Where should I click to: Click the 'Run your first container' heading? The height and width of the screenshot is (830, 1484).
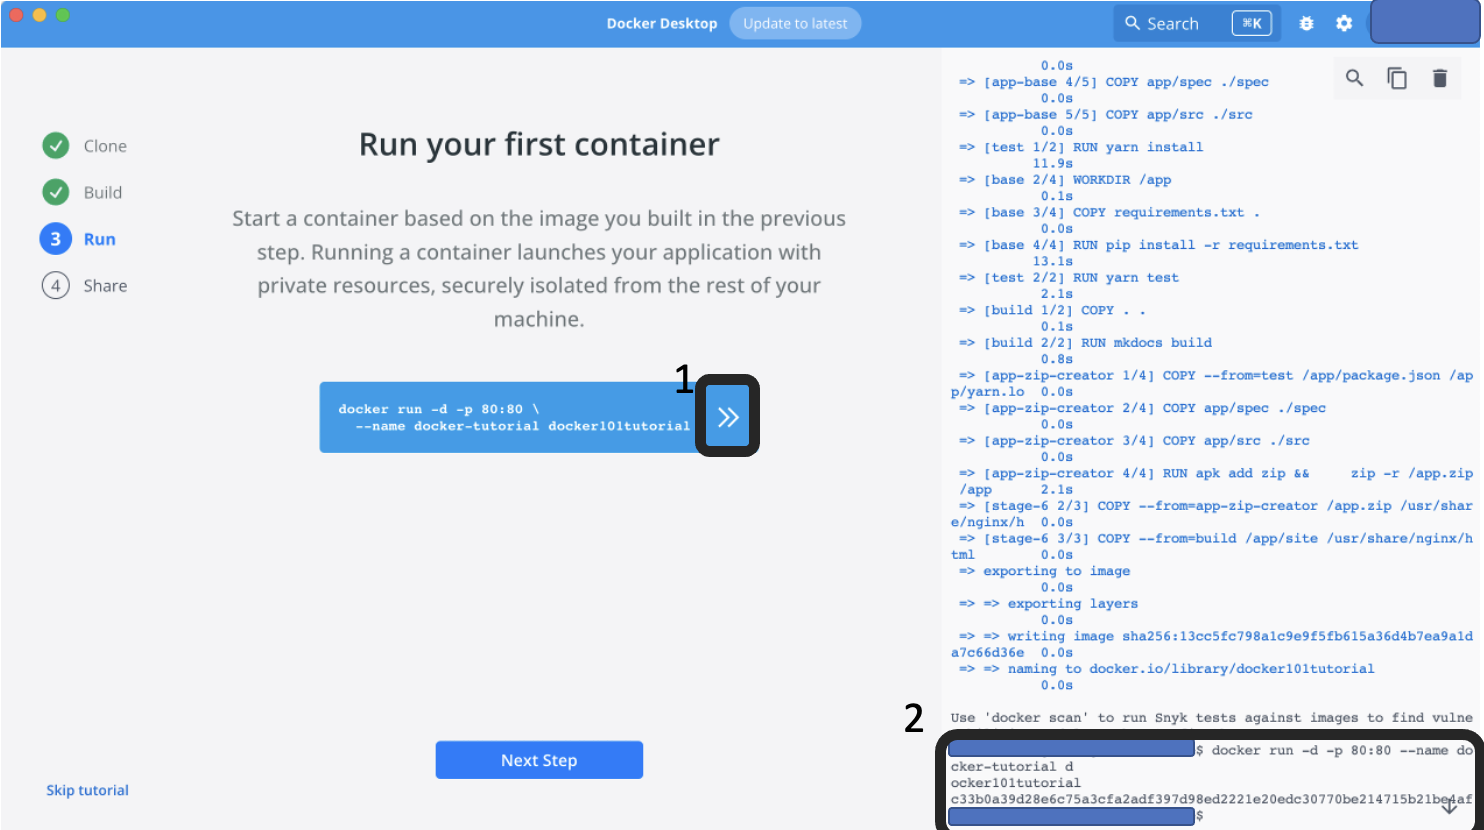pyautogui.click(x=539, y=144)
